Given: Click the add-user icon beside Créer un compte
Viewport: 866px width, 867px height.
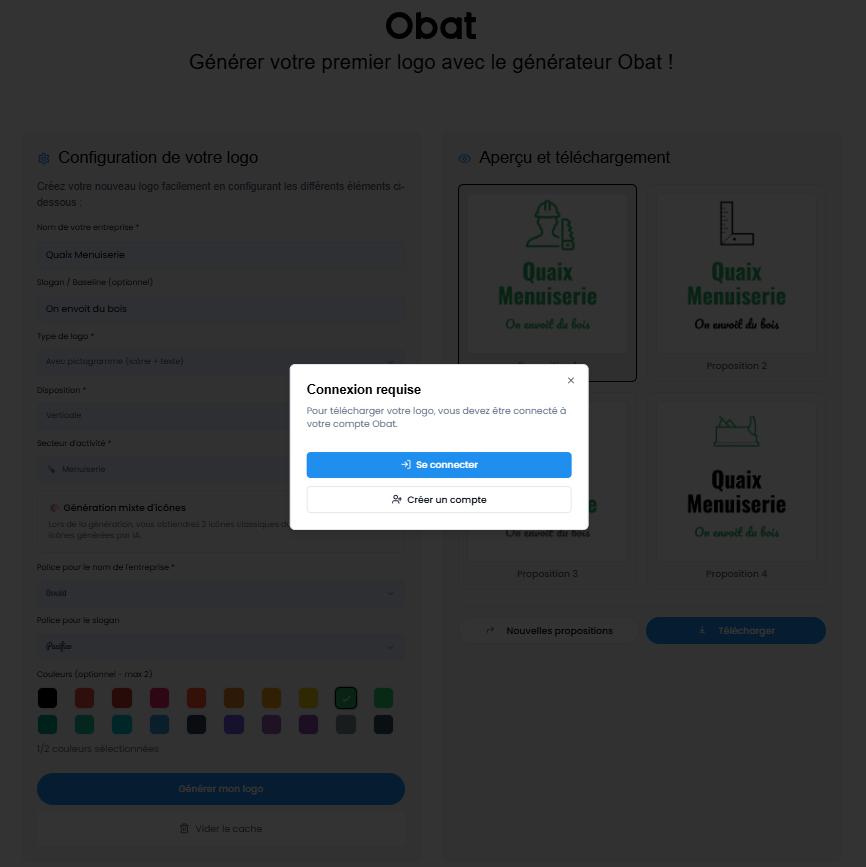Looking at the screenshot, I should coord(397,499).
